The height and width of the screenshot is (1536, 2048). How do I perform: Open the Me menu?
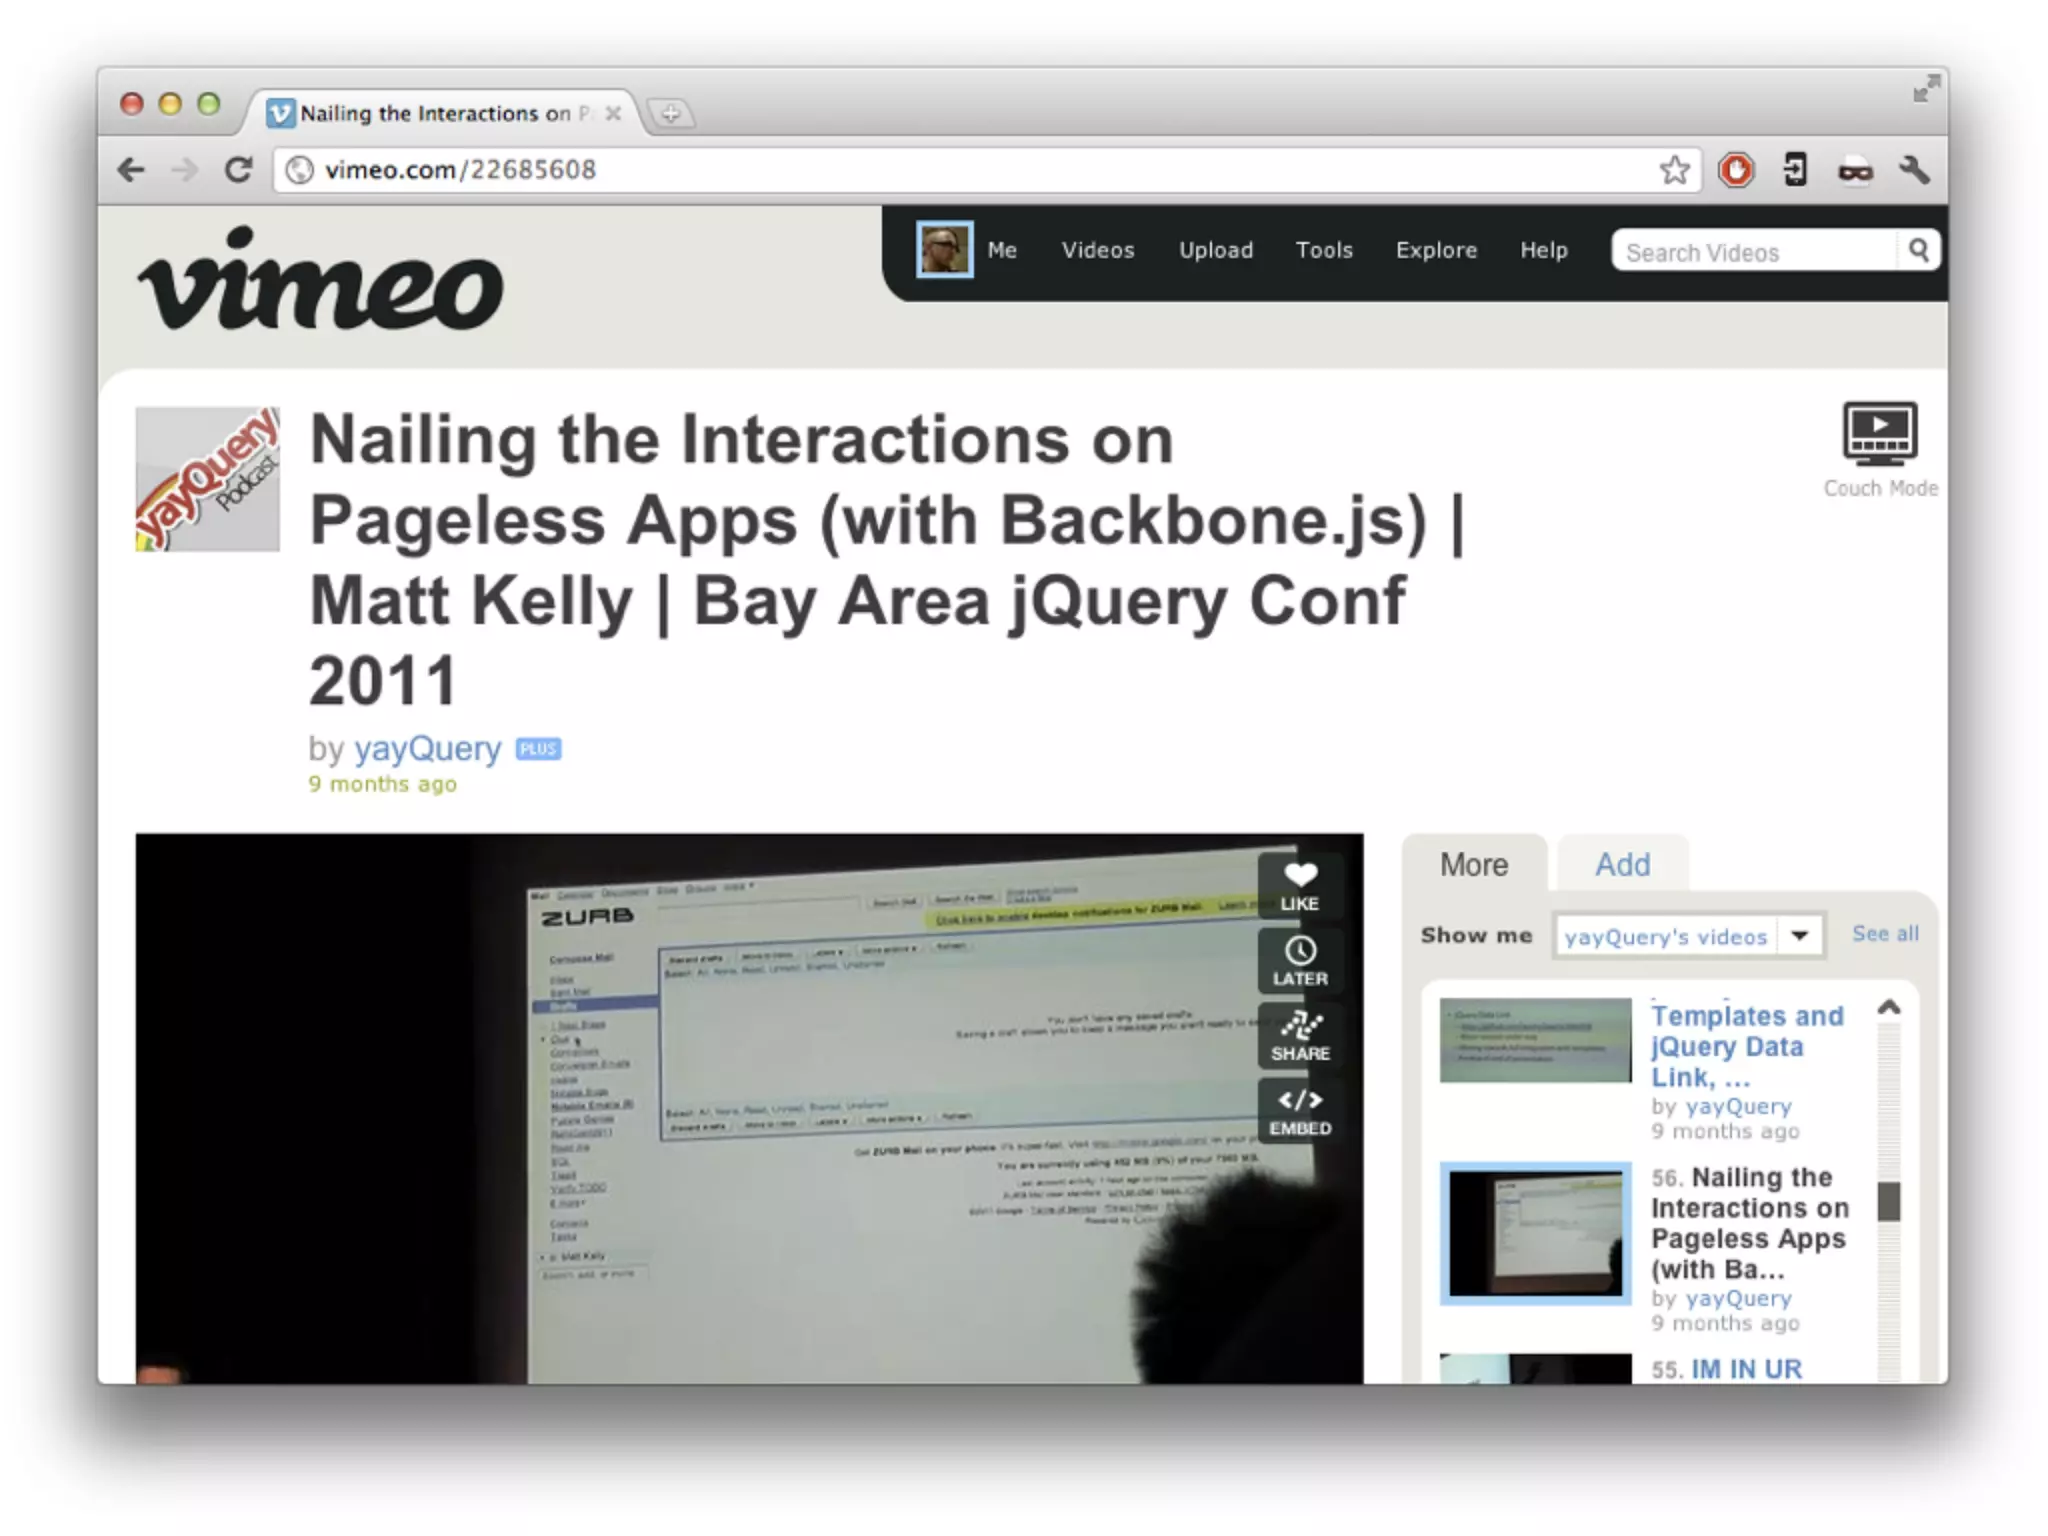click(x=1002, y=250)
